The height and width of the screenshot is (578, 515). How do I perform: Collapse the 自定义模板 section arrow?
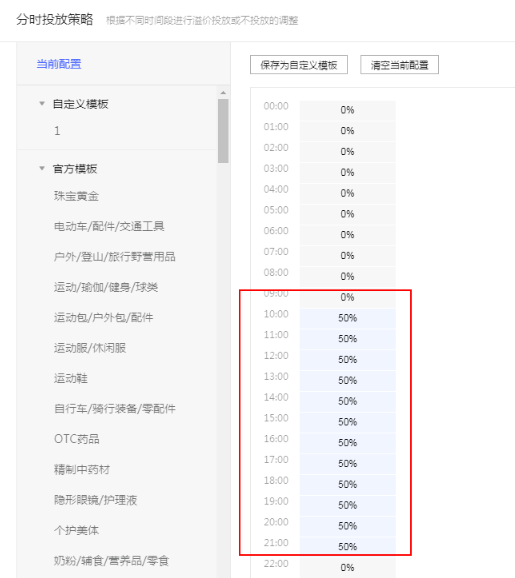pyautogui.click(x=42, y=104)
